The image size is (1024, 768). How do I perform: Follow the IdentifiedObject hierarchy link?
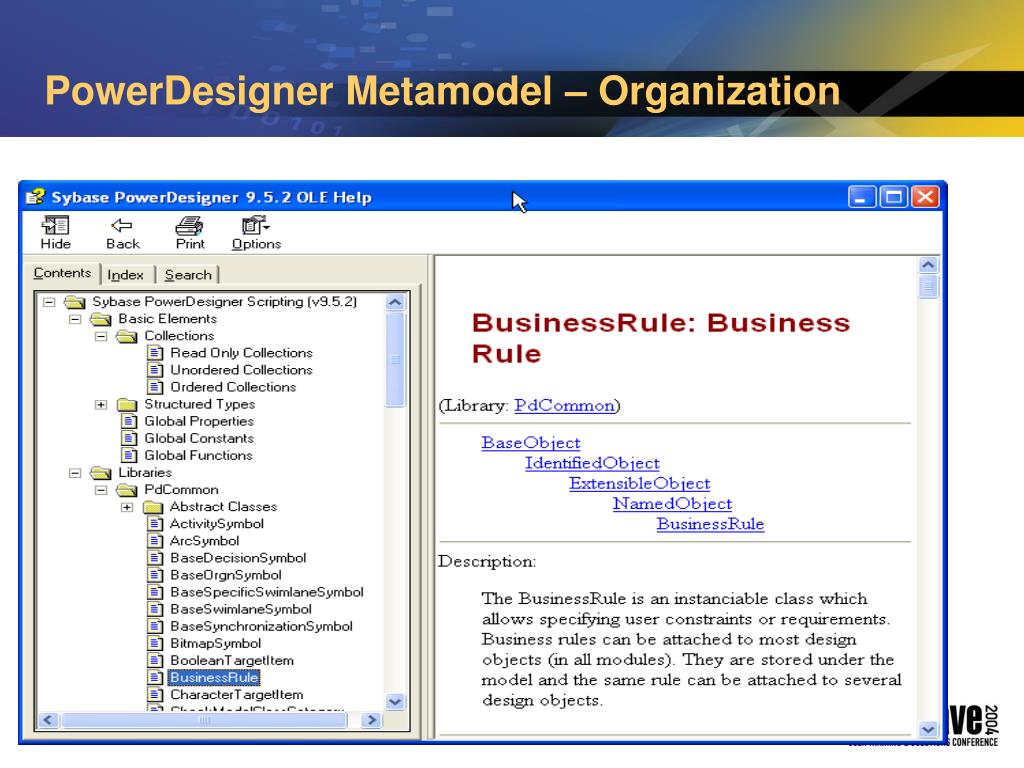[592, 463]
